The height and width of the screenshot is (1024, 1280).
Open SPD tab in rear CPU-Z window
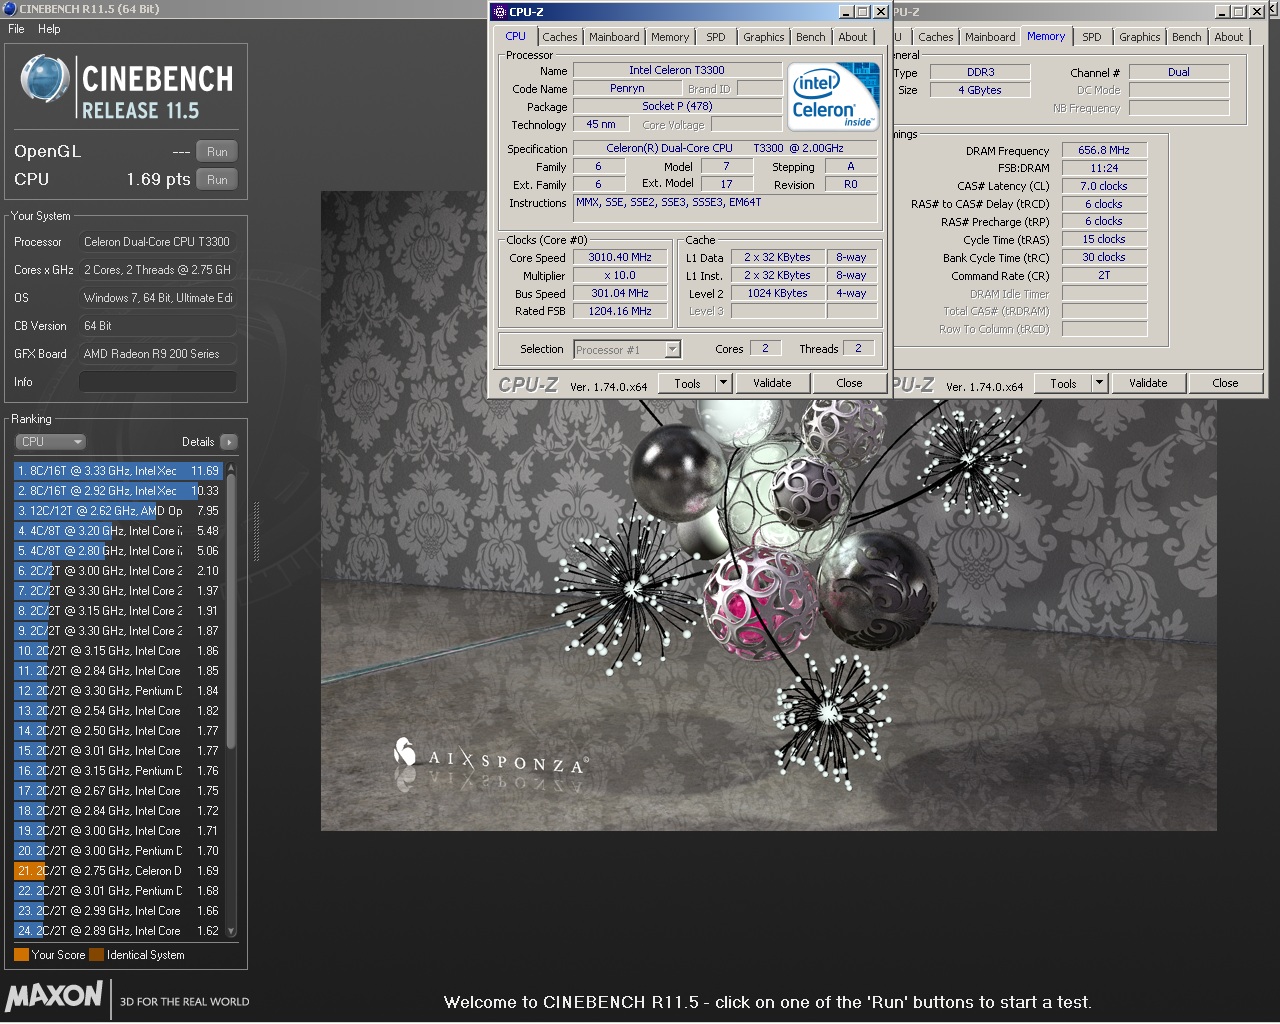[1092, 37]
